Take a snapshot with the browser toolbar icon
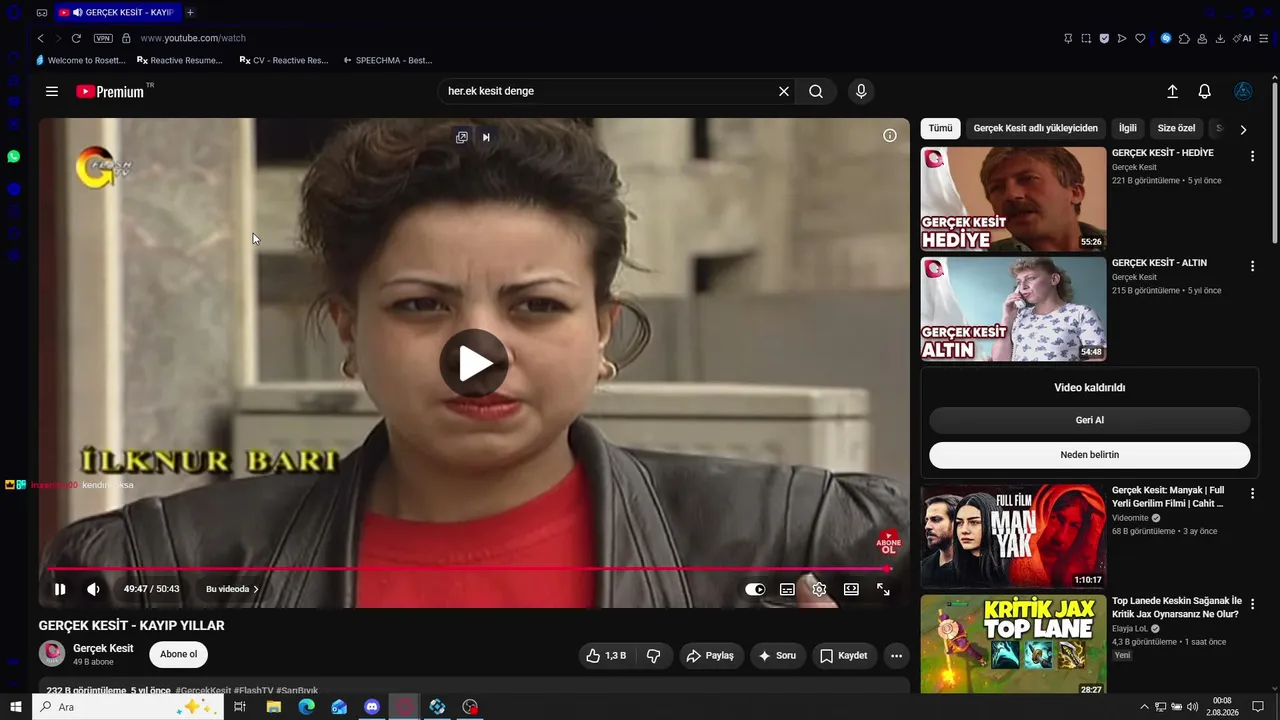The width and height of the screenshot is (1280, 720). pos(1086,38)
